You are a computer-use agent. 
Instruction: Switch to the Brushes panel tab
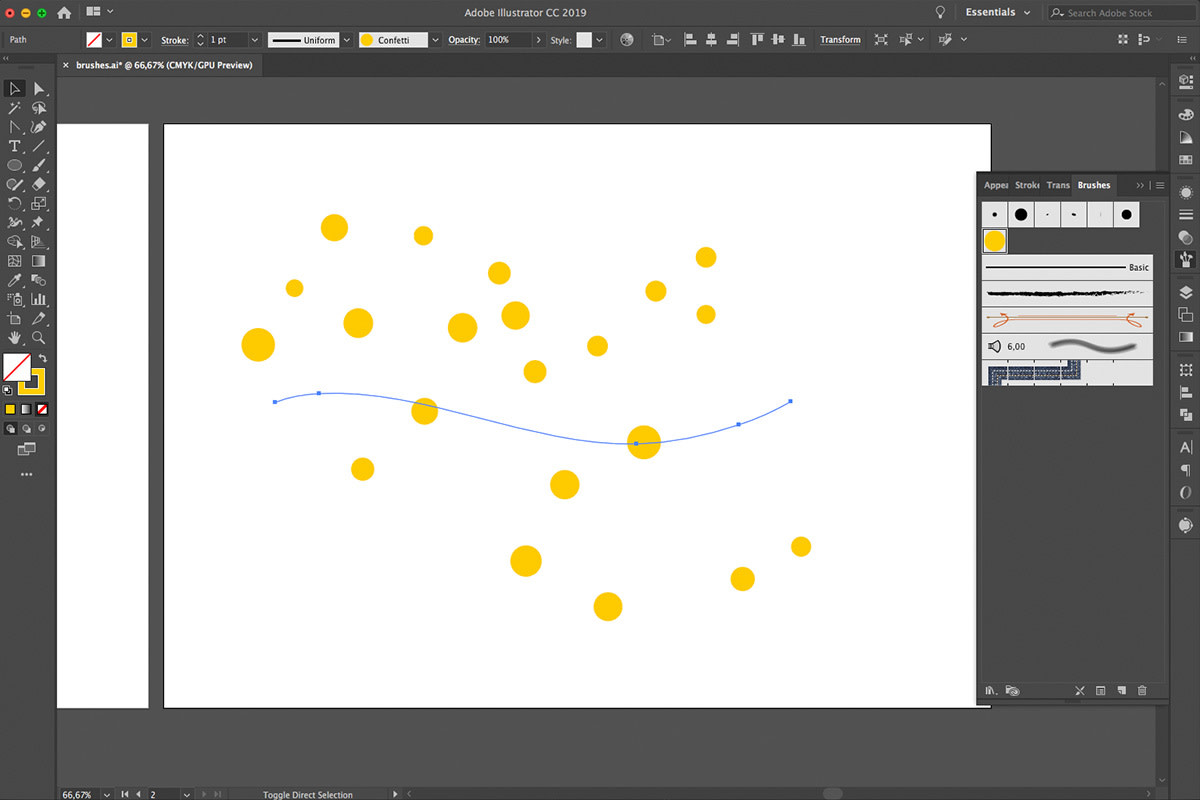1093,185
